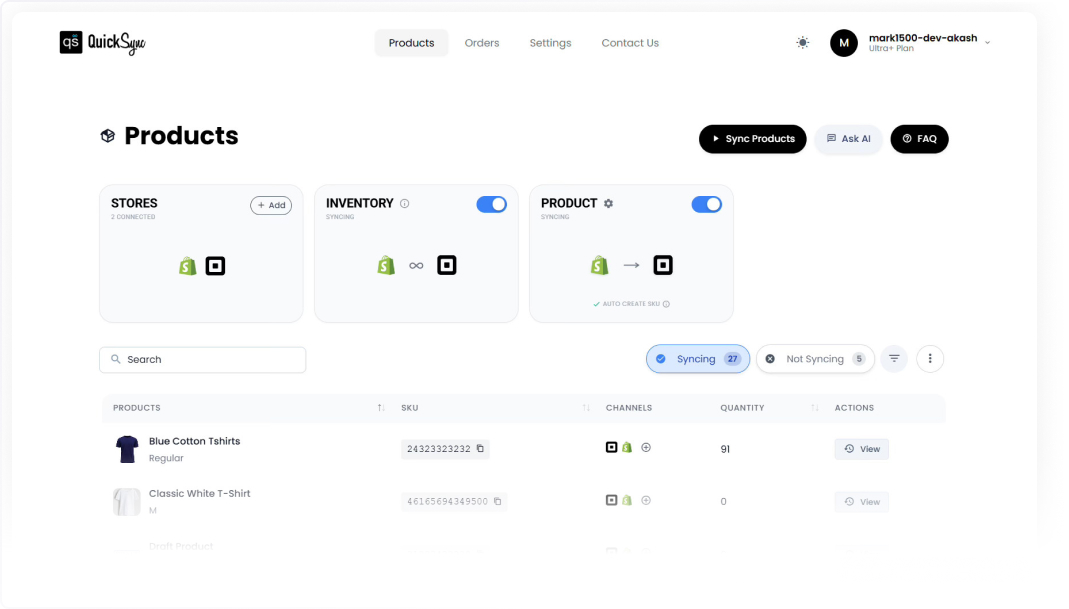Screen dimensions: 1069x609
Task: View history for Classic White T-Shirt
Action: click(862, 502)
